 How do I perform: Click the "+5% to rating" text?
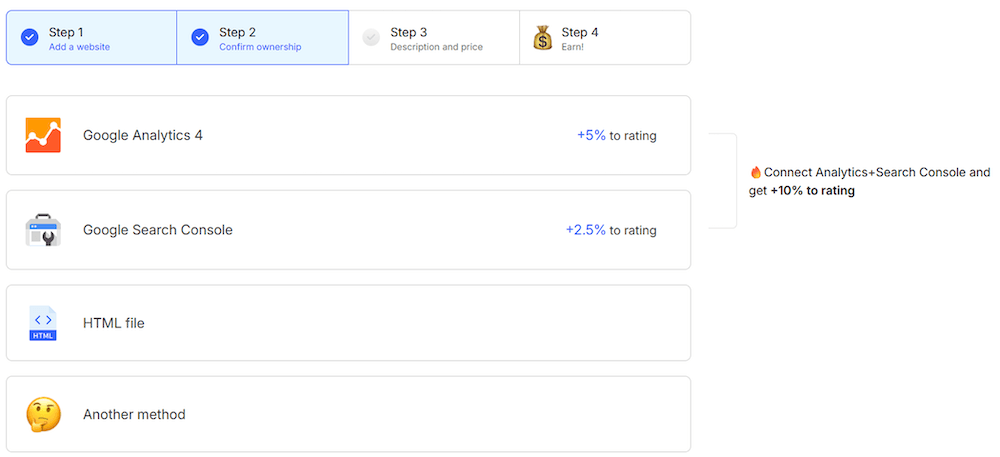tap(617, 136)
